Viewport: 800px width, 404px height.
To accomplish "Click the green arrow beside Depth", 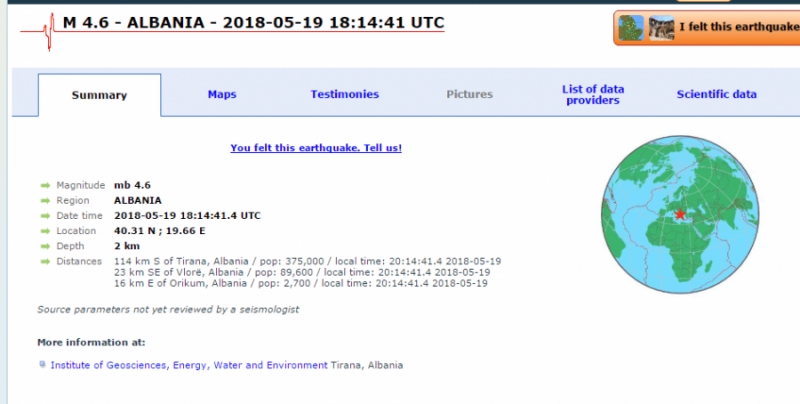I will tap(45, 246).
